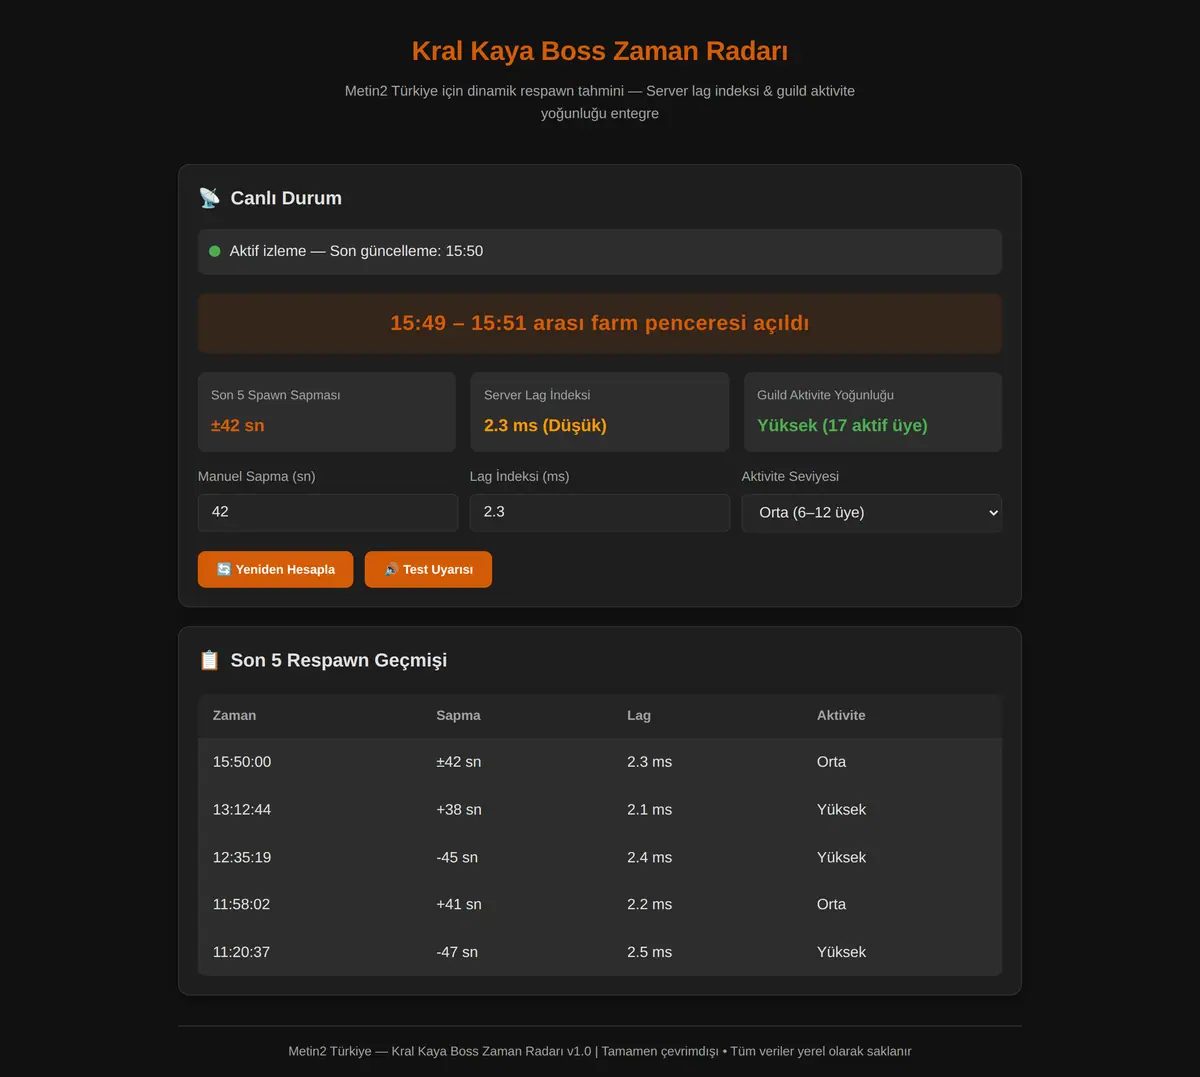This screenshot has width=1200, height=1077.
Task: Click the speaker icon on Test Uyarısı
Action: point(391,569)
